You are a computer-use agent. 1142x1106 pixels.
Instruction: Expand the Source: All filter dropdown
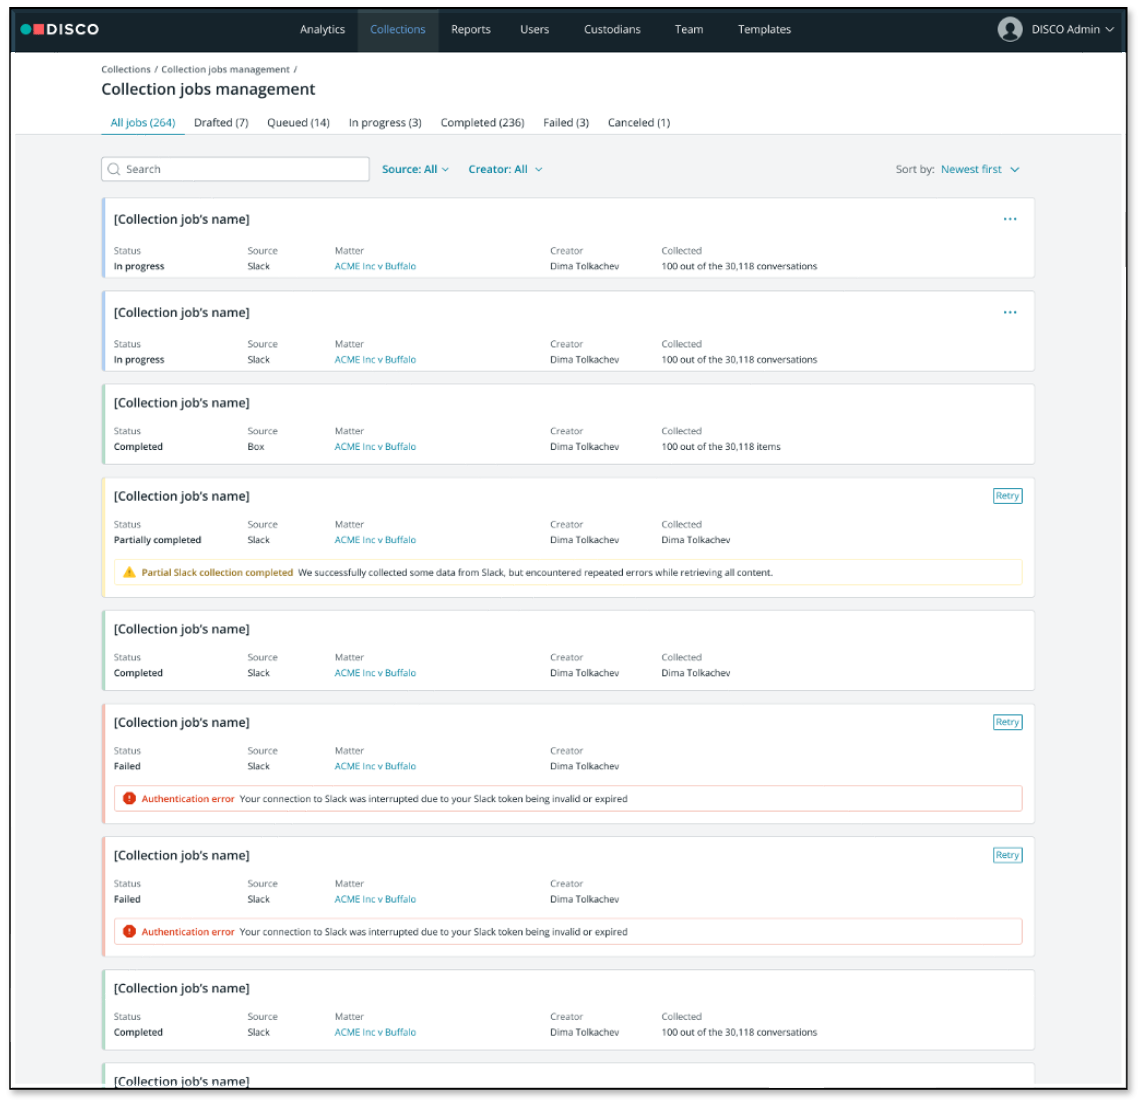click(415, 170)
